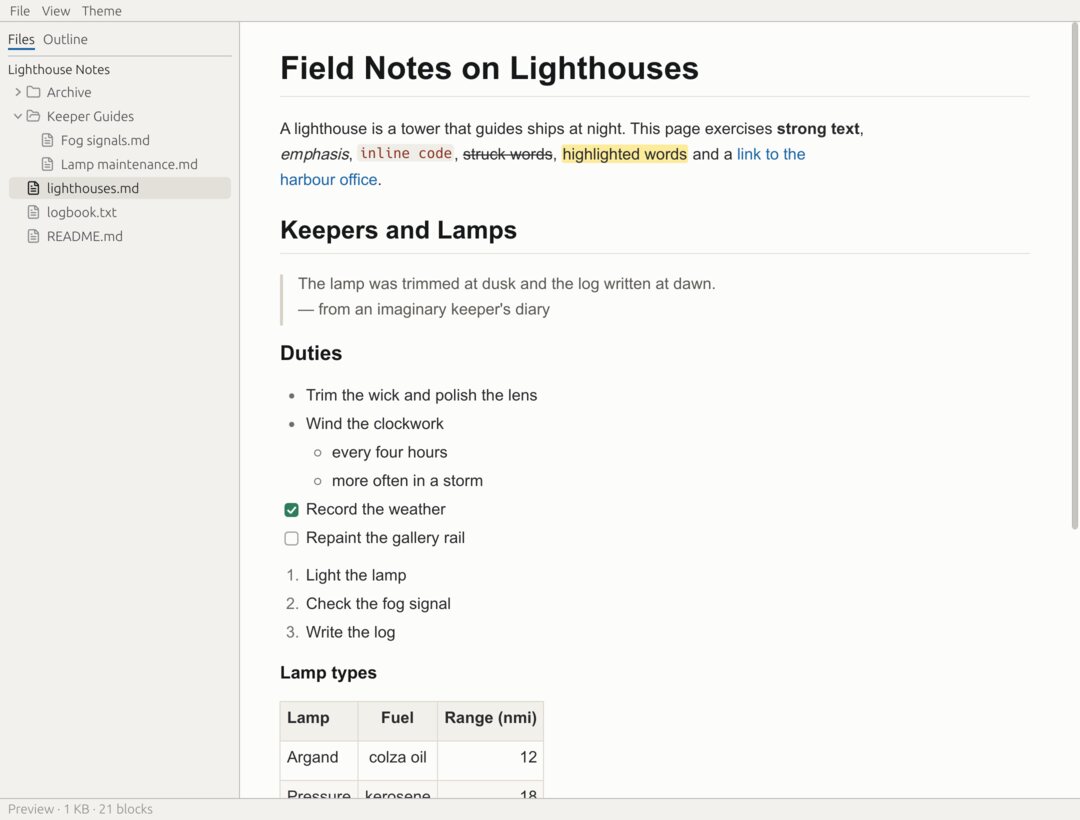Click the lighthouses.md file icon
This screenshot has width=1080, height=820.
[33, 189]
